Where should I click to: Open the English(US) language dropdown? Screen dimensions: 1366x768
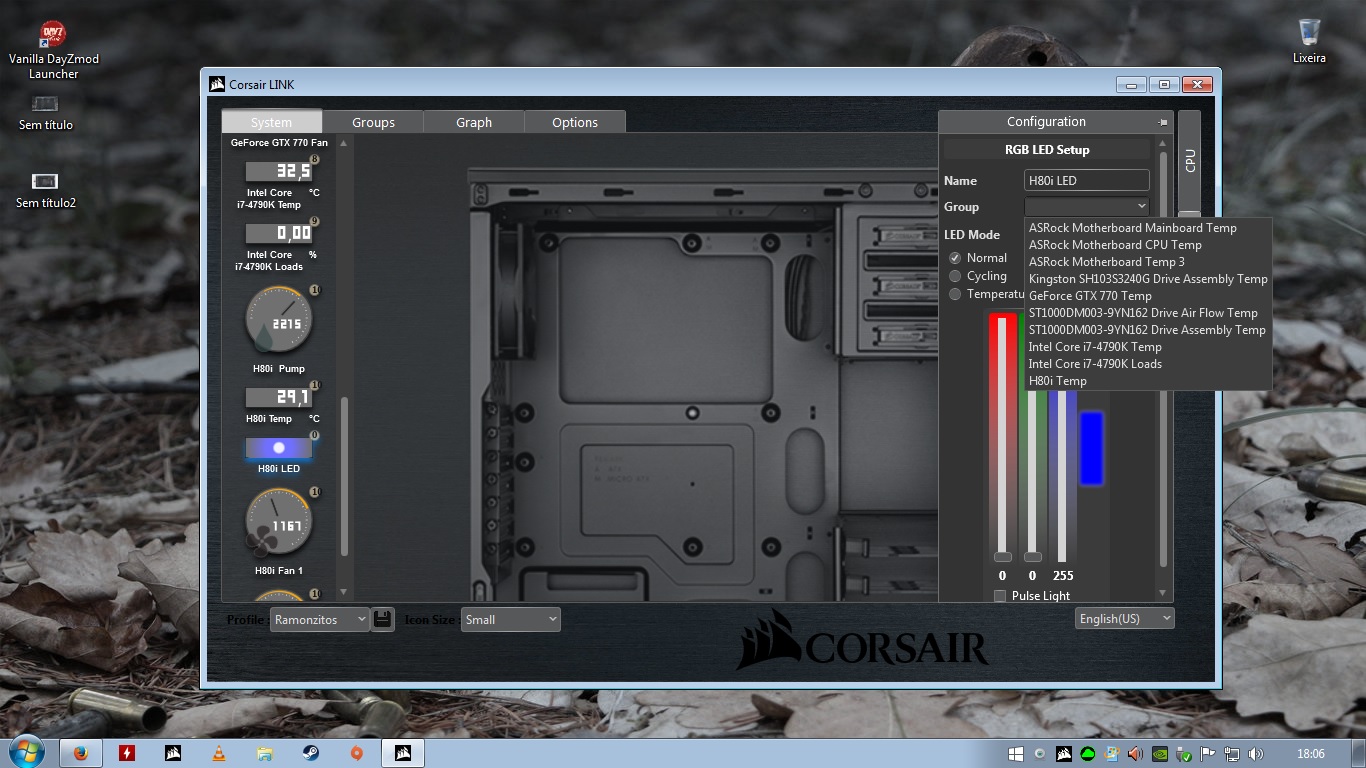pos(1125,618)
